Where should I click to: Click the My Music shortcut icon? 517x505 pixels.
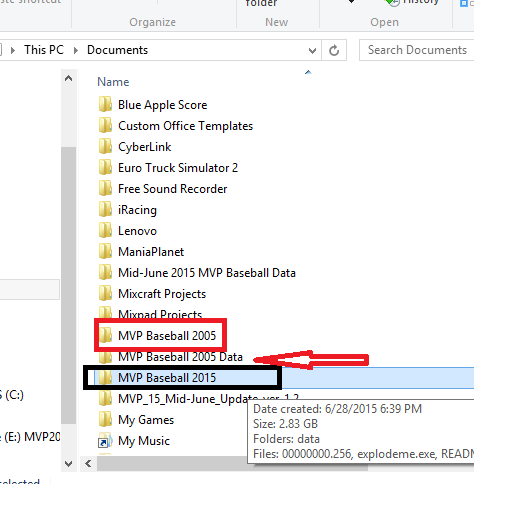tap(105, 441)
